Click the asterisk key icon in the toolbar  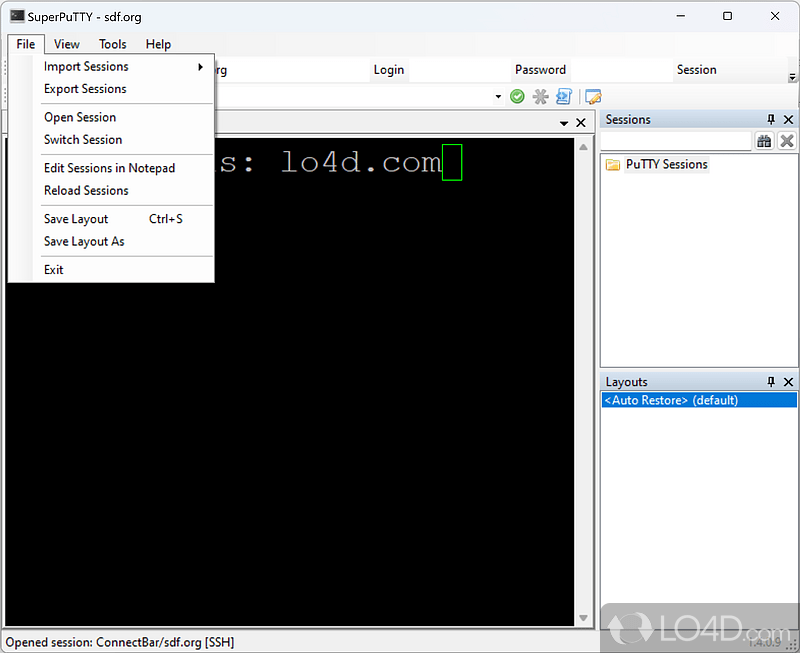tap(540, 96)
